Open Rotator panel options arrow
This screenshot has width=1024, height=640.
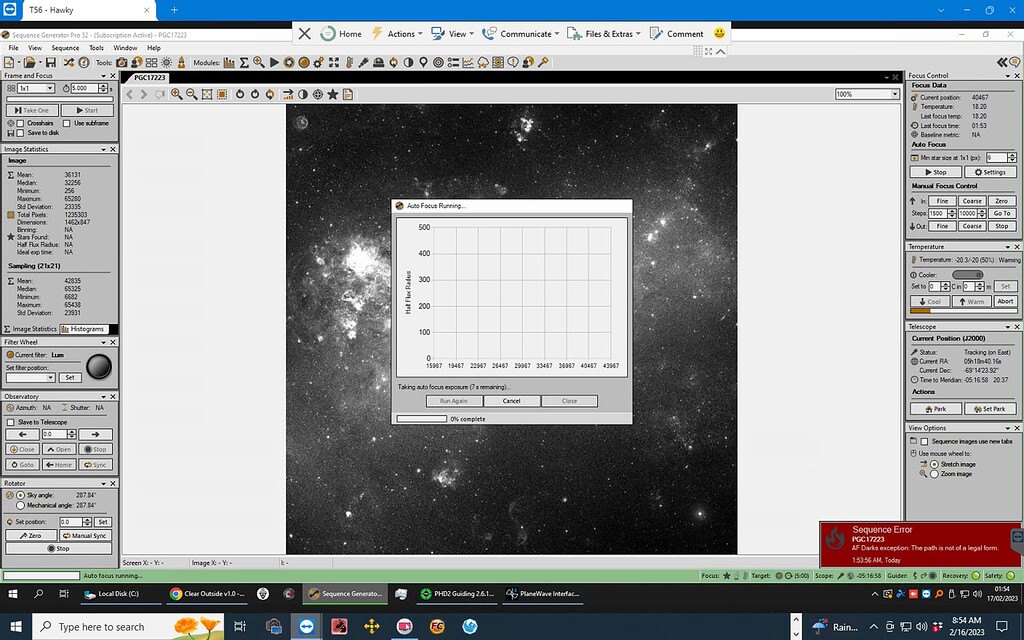pos(103,484)
